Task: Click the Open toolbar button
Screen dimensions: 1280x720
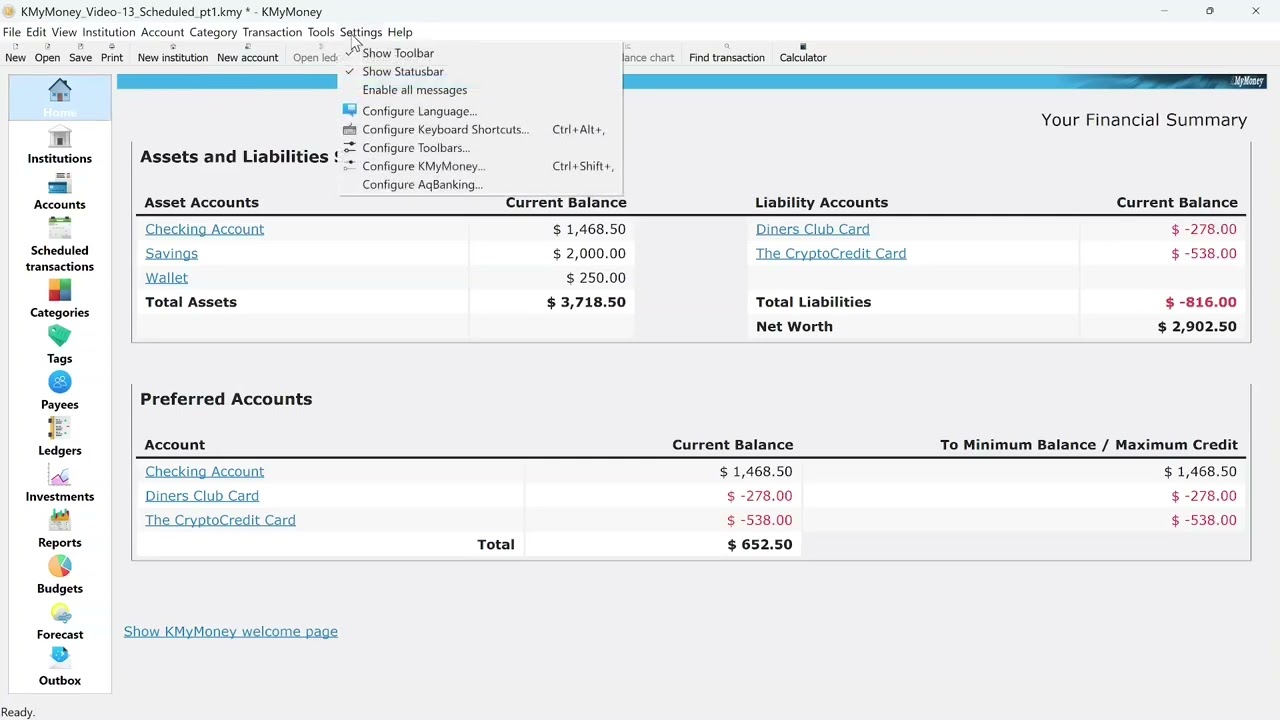Action: click(47, 54)
